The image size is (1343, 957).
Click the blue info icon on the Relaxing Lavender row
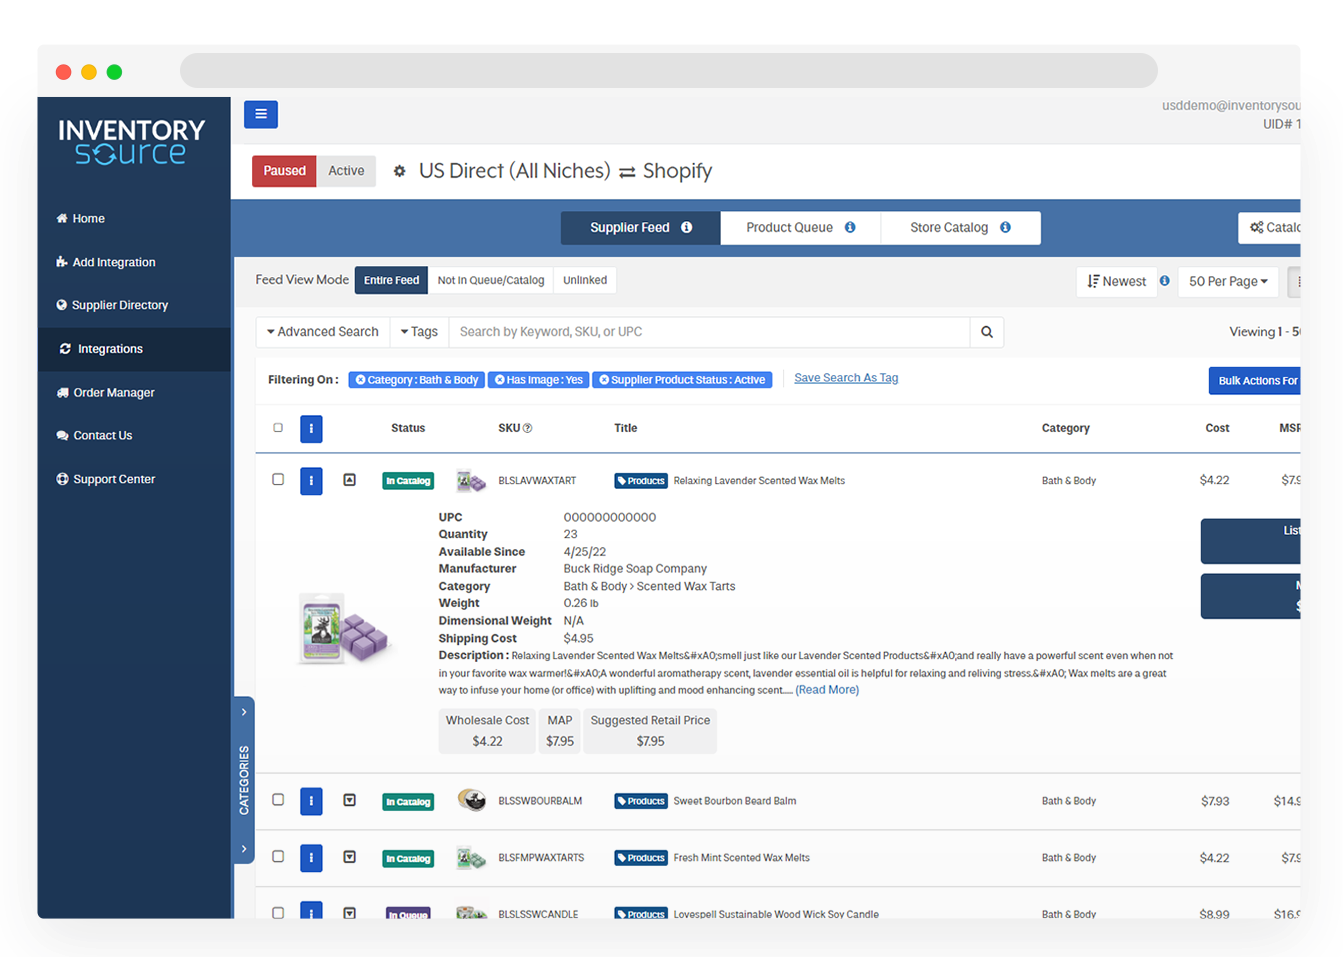[311, 481]
